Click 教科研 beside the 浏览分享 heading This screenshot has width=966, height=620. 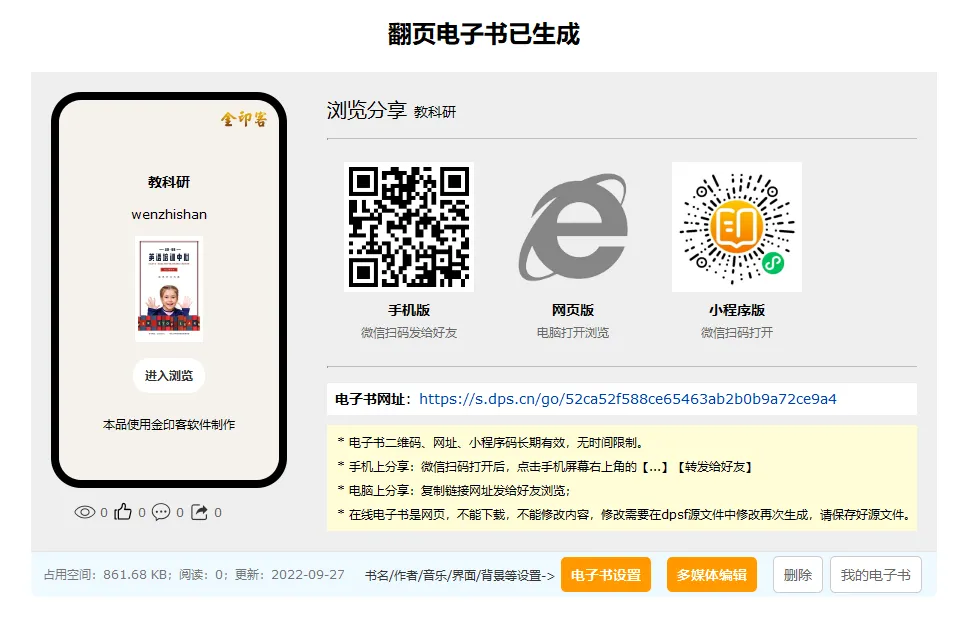click(435, 112)
